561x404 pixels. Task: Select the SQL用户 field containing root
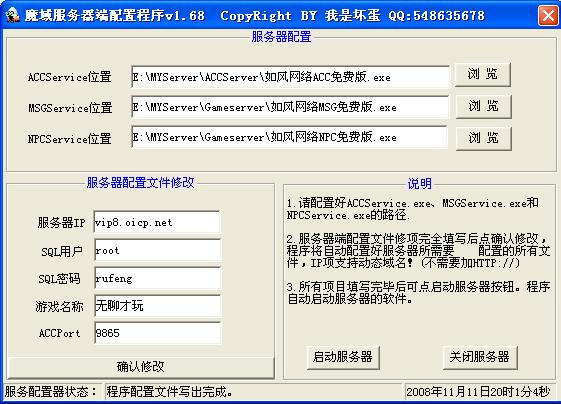(x=157, y=250)
